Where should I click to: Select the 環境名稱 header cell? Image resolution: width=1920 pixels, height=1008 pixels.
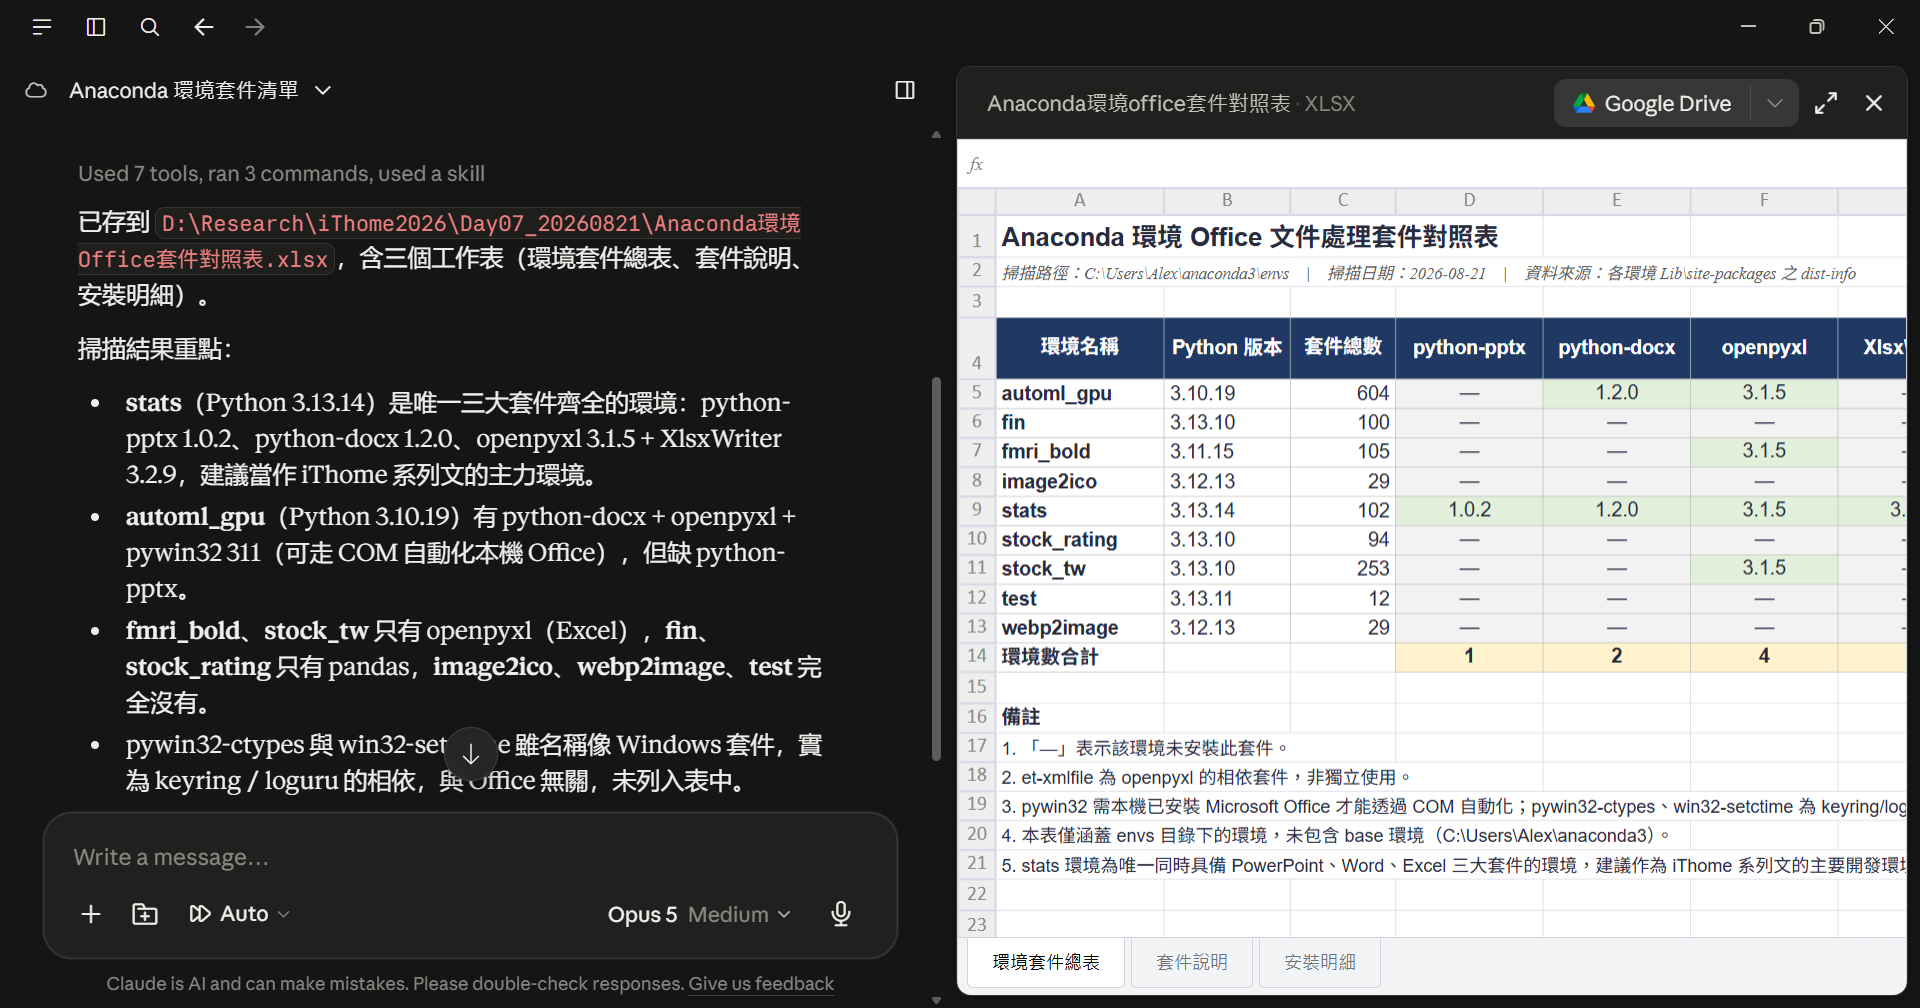click(1080, 348)
